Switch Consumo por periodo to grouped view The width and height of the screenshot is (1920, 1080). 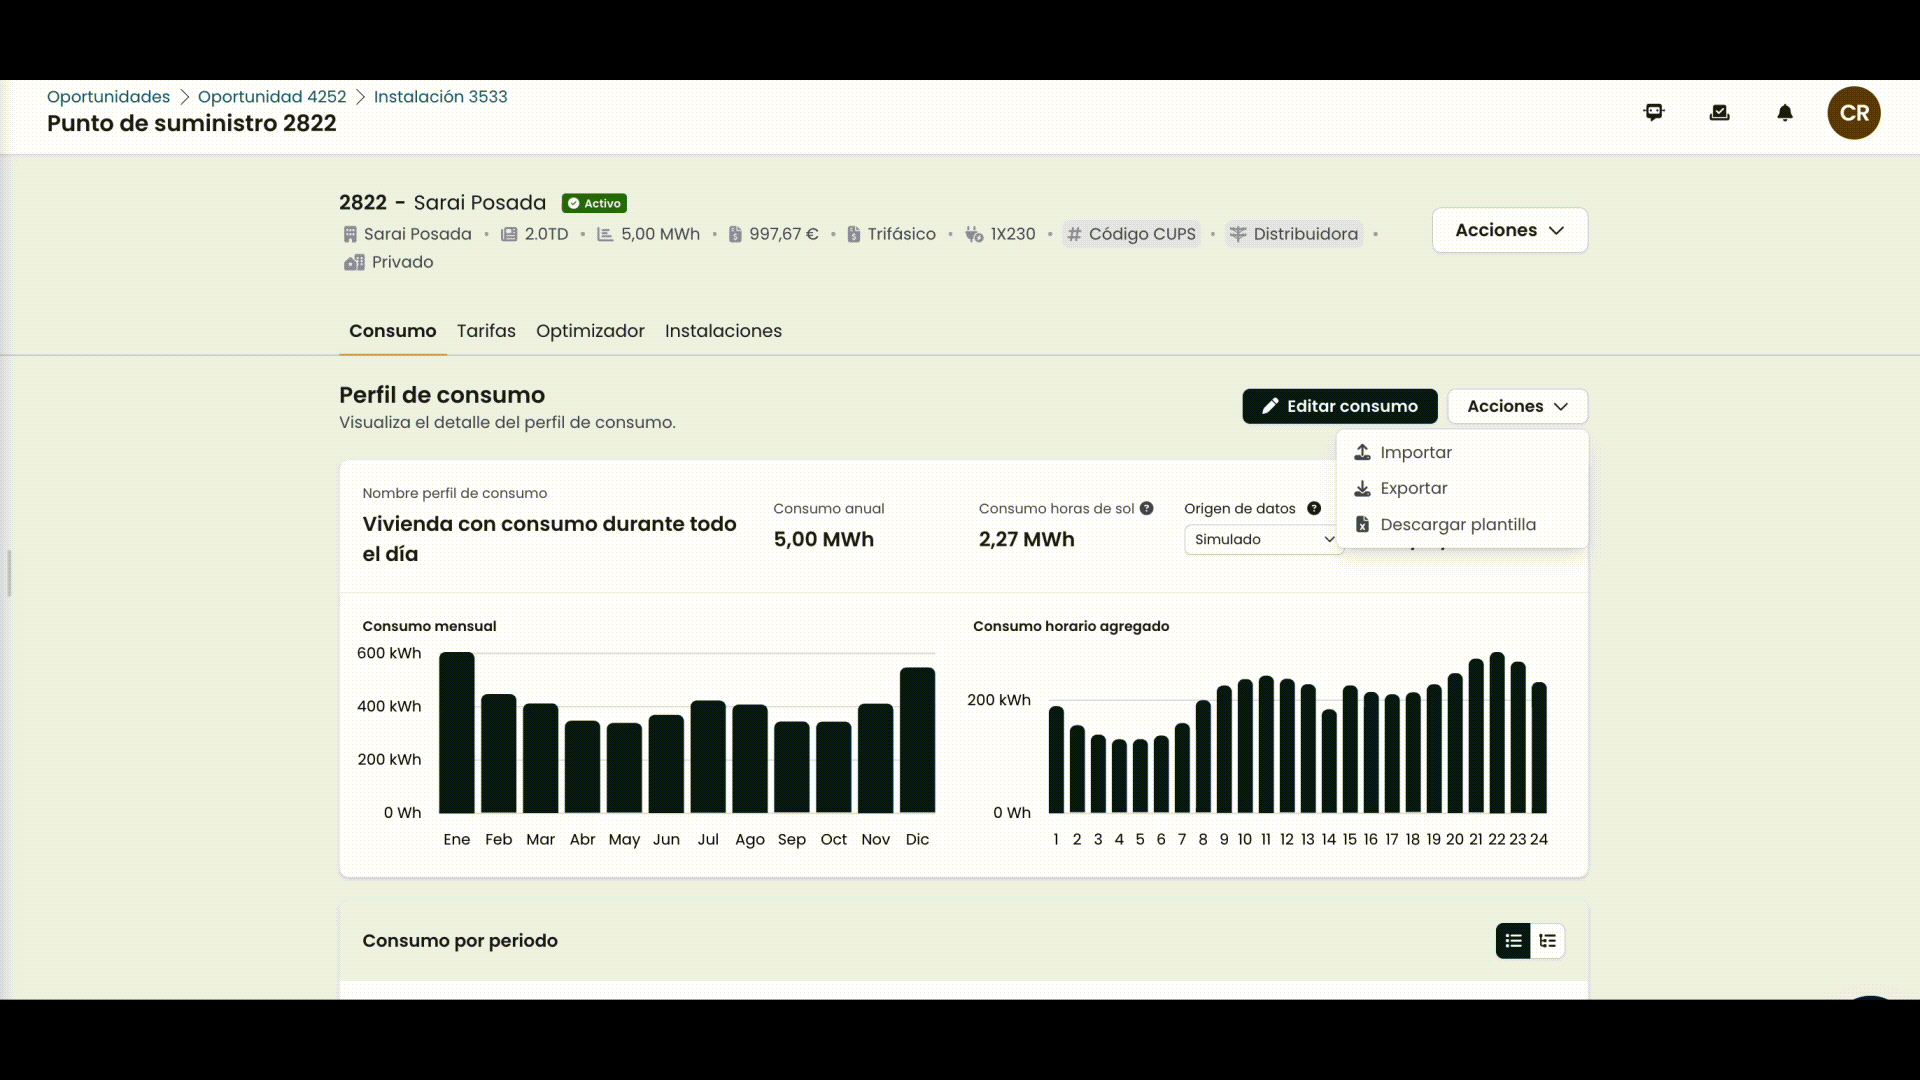click(x=1548, y=941)
